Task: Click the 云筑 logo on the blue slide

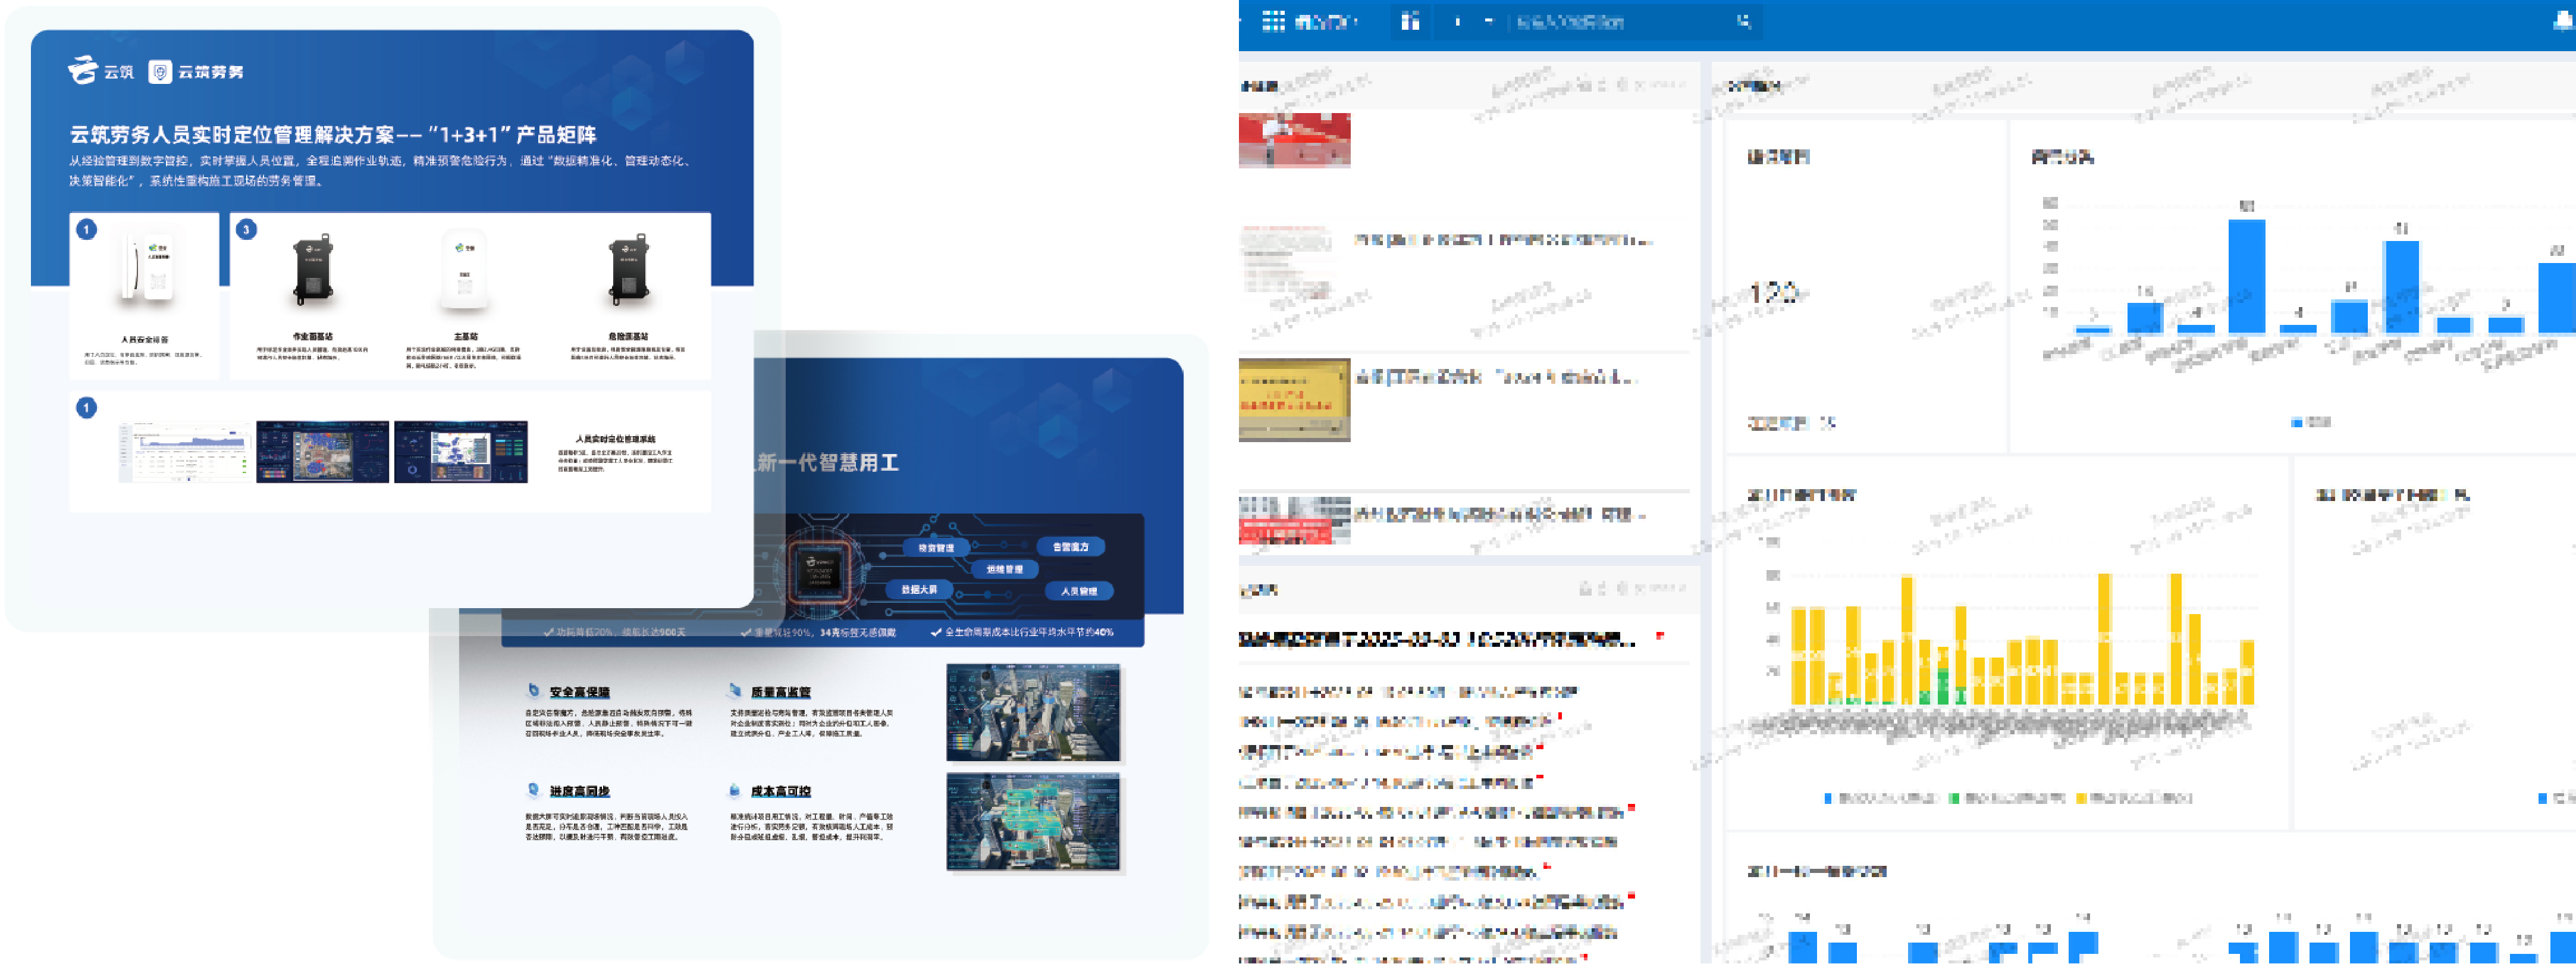Action: [101, 71]
